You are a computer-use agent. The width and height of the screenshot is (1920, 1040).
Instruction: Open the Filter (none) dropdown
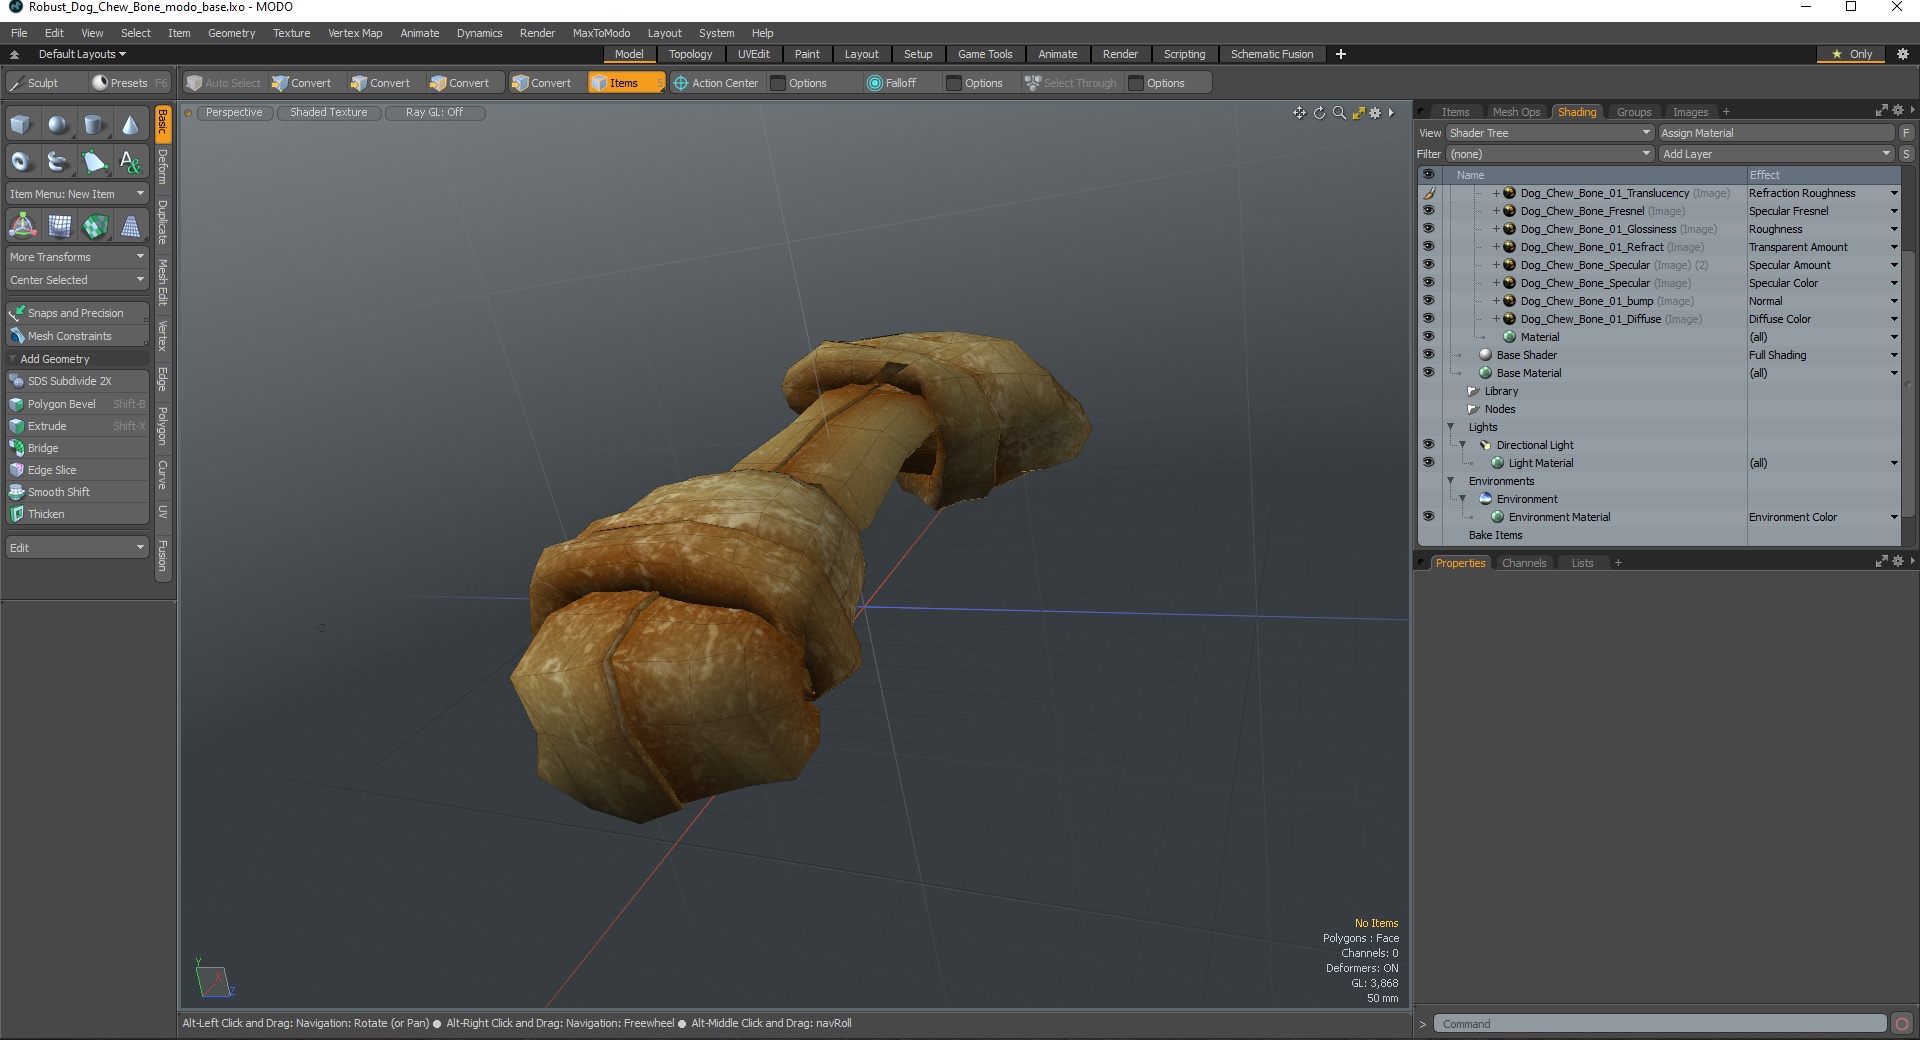coord(1550,154)
